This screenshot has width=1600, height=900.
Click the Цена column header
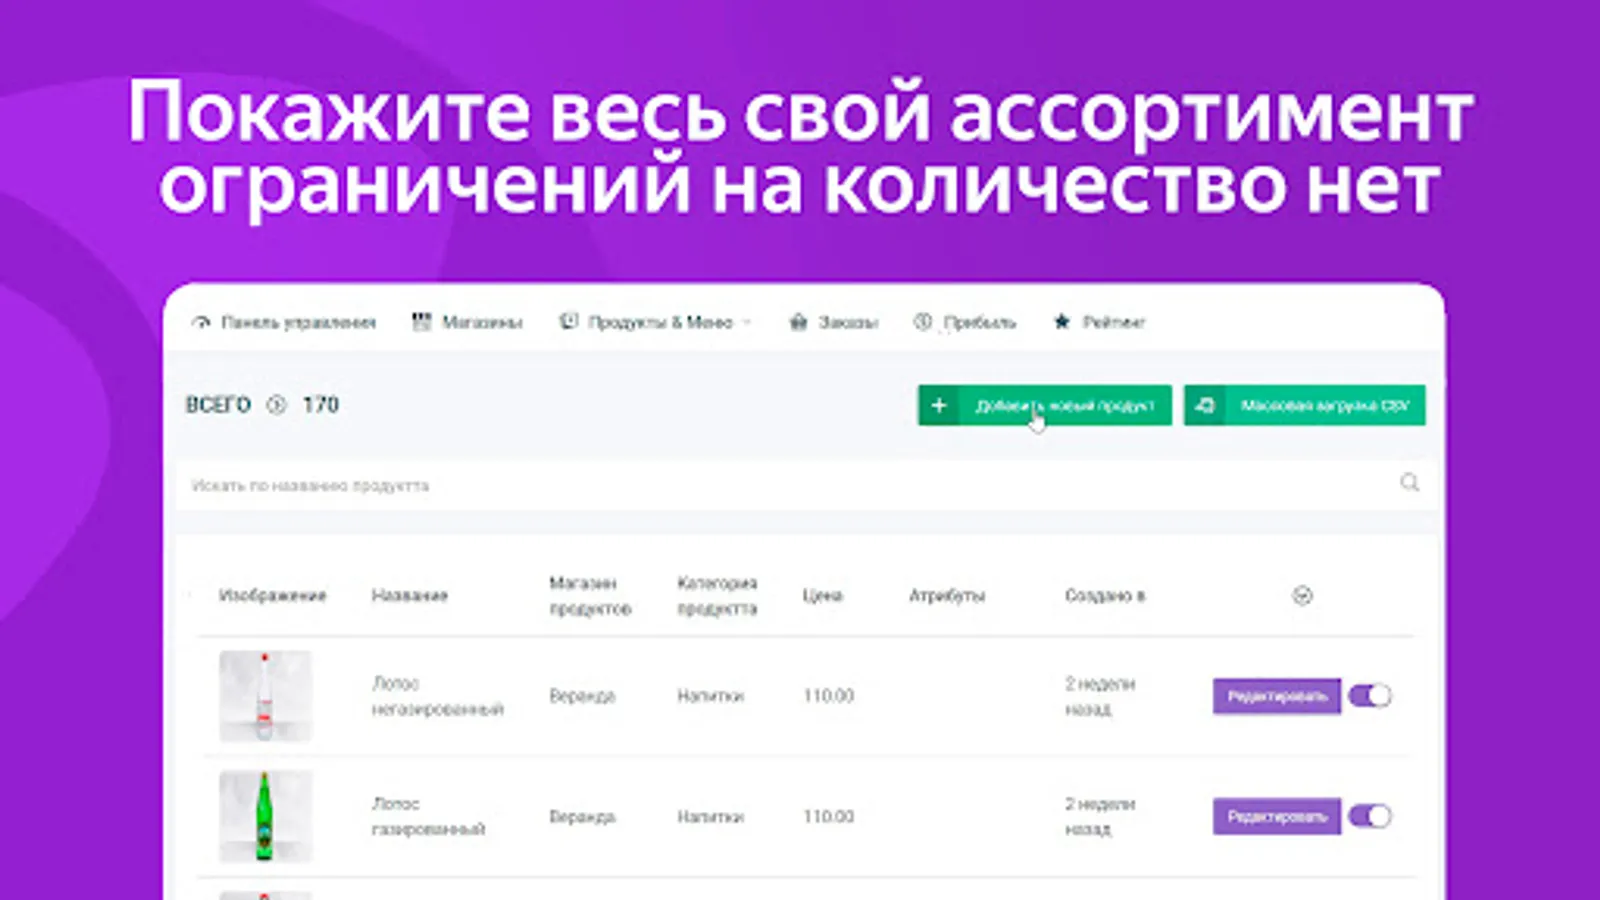point(822,596)
